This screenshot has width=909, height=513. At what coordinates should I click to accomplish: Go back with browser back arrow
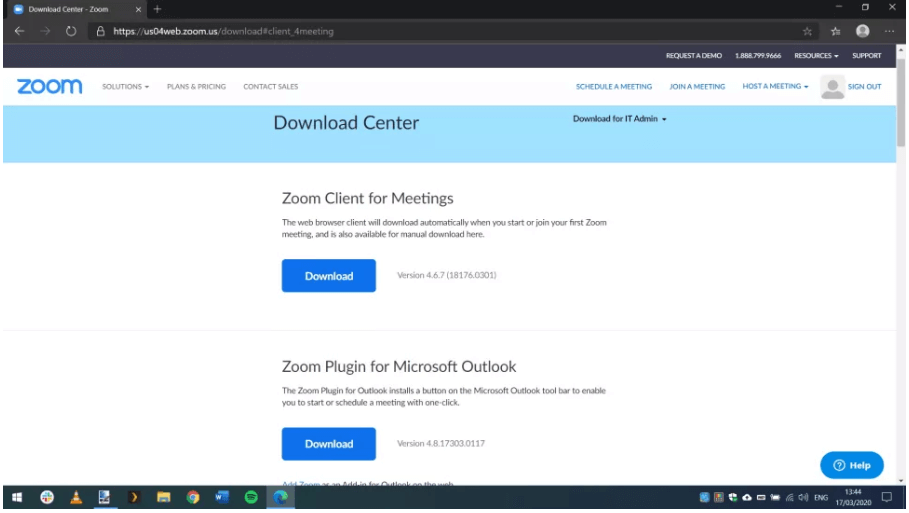click(20, 31)
